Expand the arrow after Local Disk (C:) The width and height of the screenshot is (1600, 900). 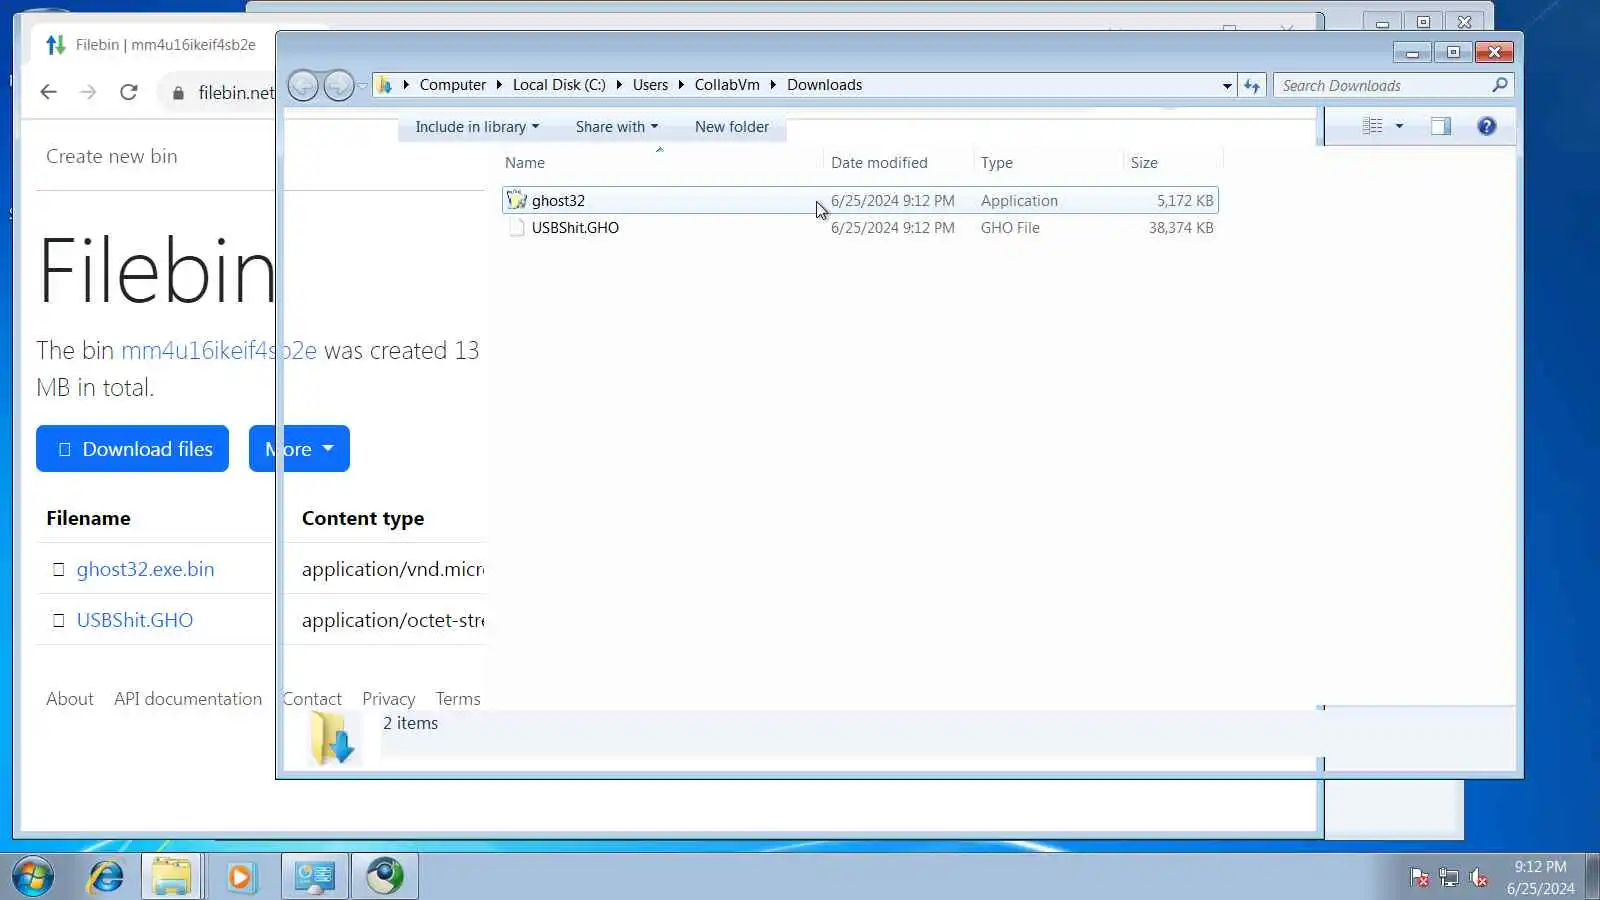coord(619,85)
